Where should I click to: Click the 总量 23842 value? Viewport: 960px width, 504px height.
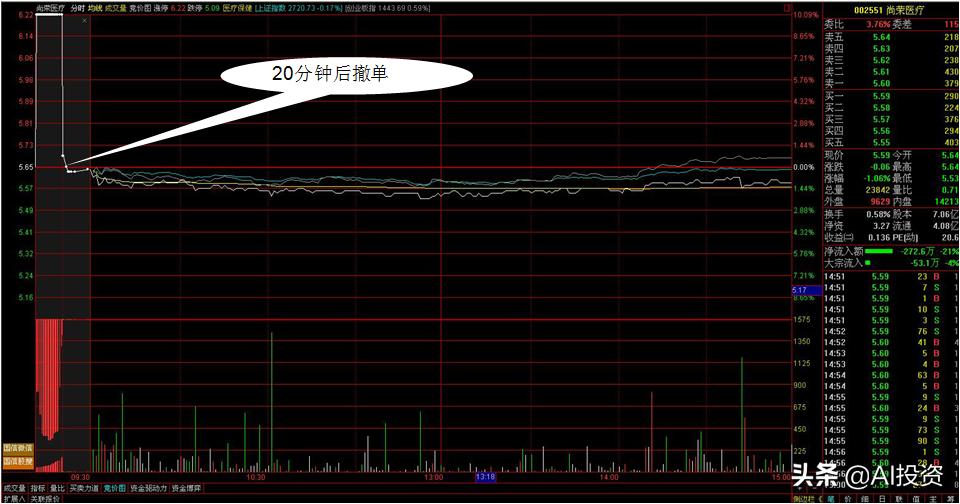pyautogui.click(x=879, y=190)
